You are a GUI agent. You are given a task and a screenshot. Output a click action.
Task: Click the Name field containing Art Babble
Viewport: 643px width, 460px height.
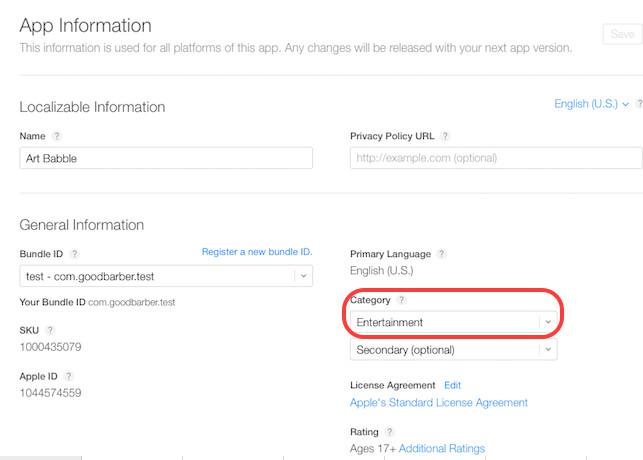point(166,158)
